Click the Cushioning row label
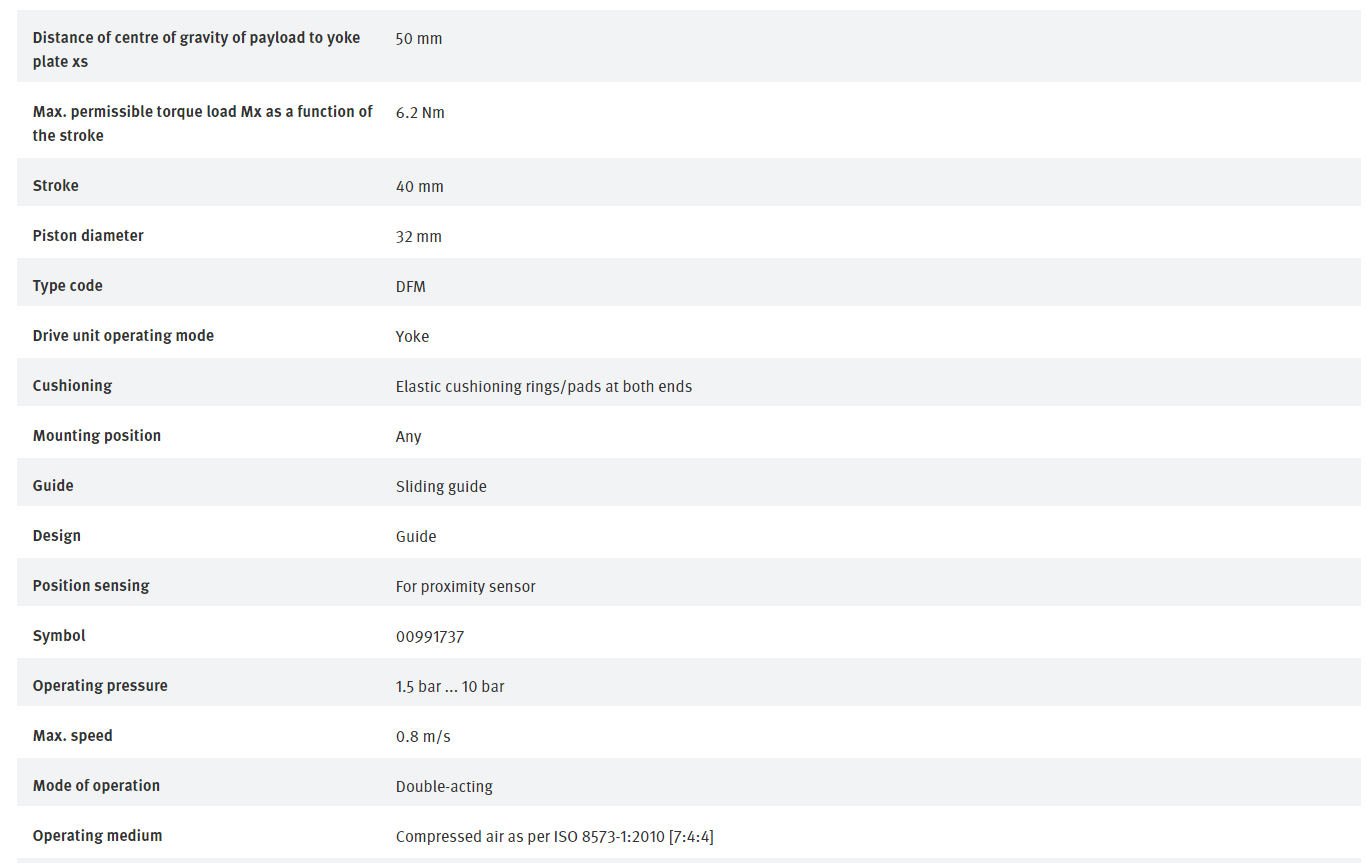 point(72,386)
